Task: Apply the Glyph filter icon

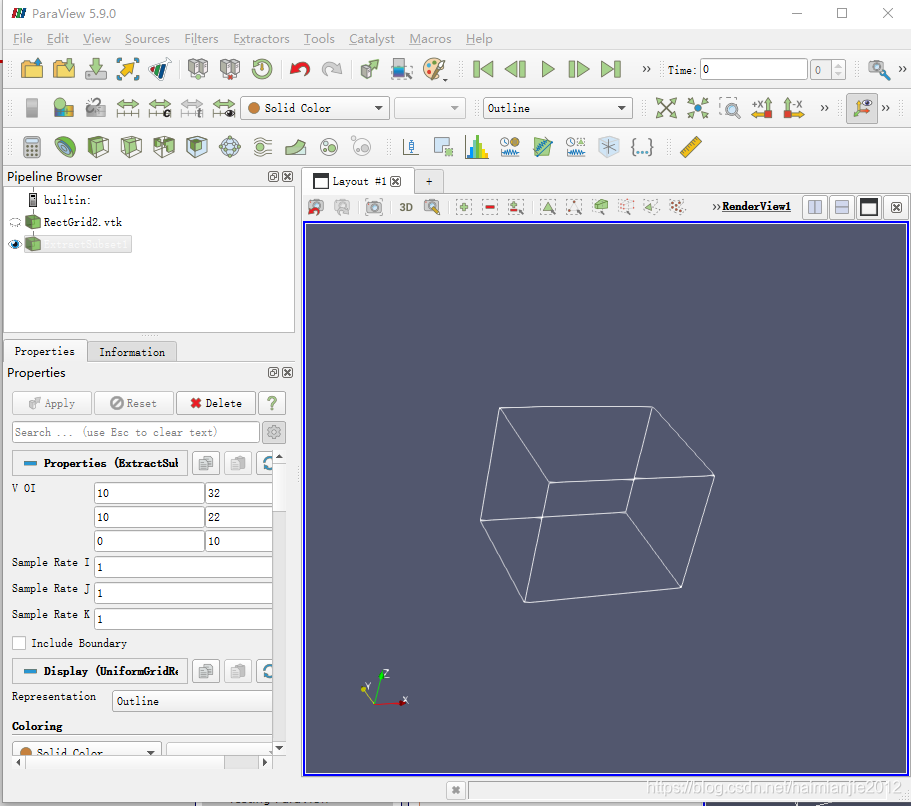Action: click(230, 147)
